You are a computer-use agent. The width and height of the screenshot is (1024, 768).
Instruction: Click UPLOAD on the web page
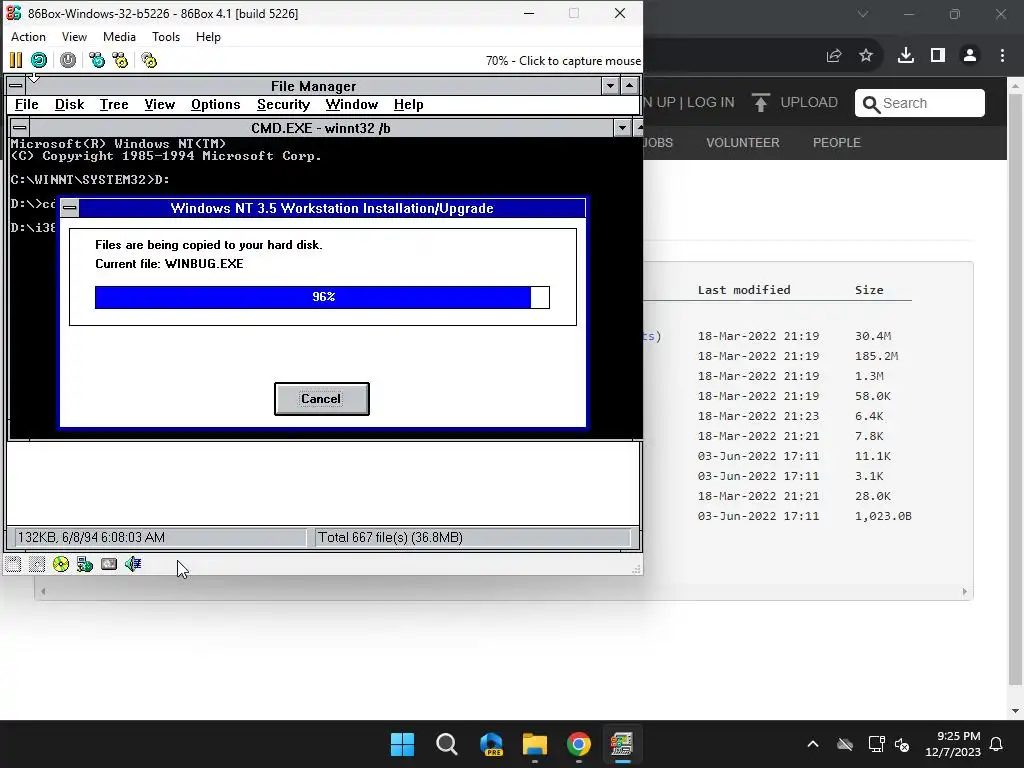tap(795, 103)
